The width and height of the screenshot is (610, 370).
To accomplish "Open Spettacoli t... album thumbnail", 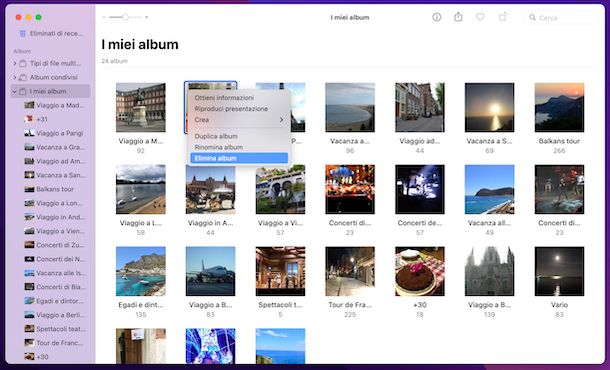I will tap(280, 271).
